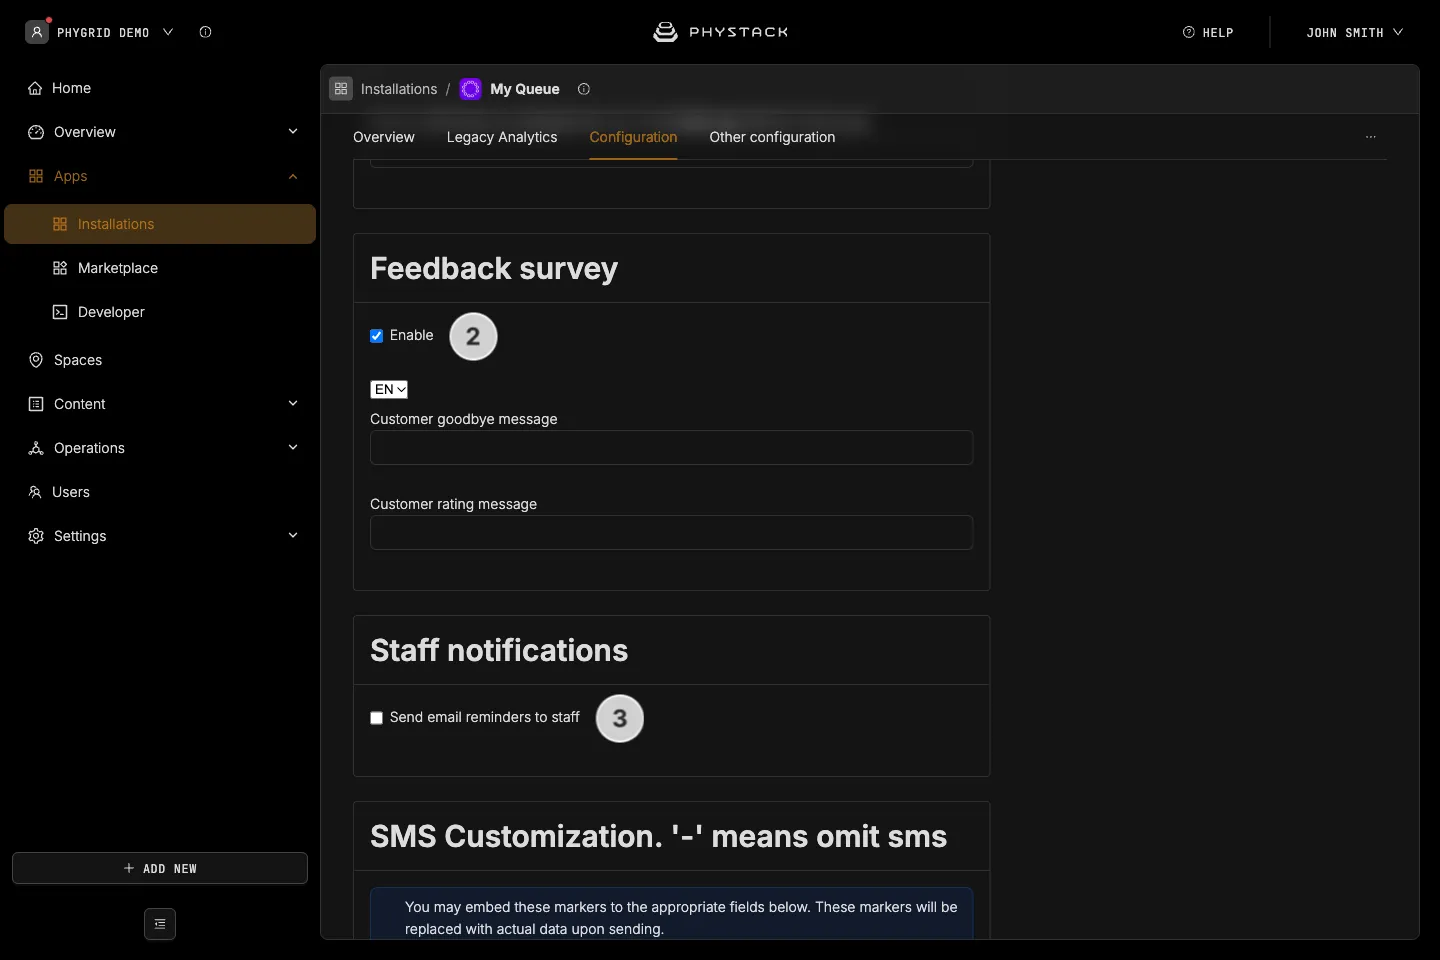Open the Installations sidebar item
The height and width of the screenshot is (960, 1440).
pos(160,224)
